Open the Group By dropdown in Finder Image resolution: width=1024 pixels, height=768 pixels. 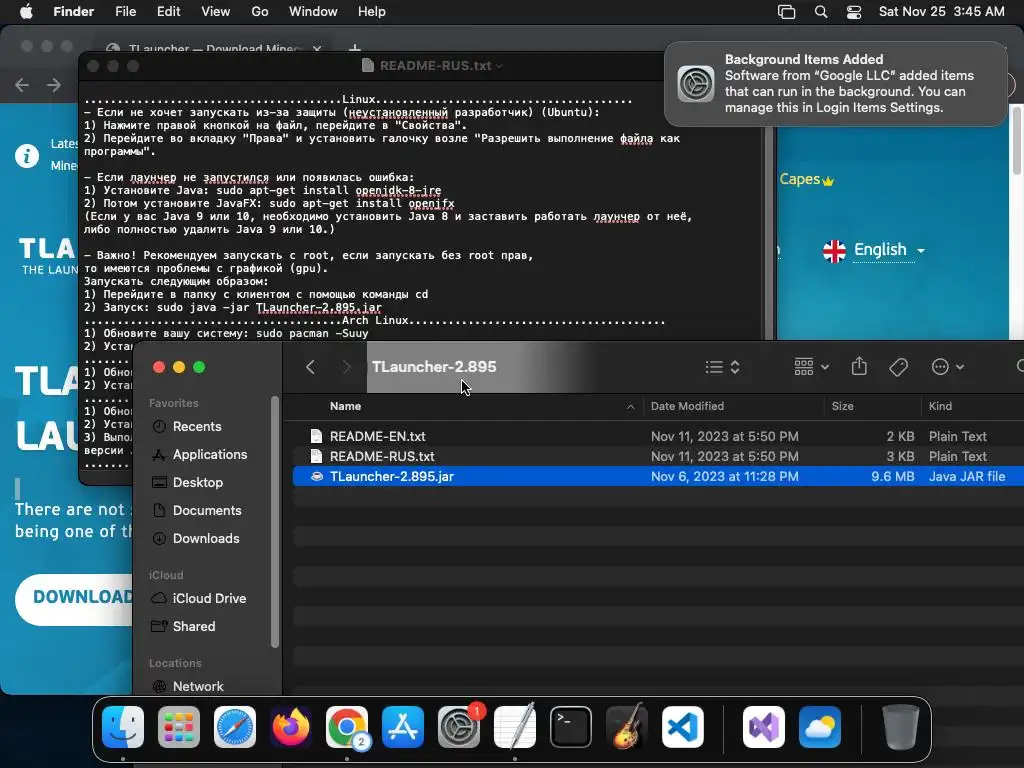[811, 367]
